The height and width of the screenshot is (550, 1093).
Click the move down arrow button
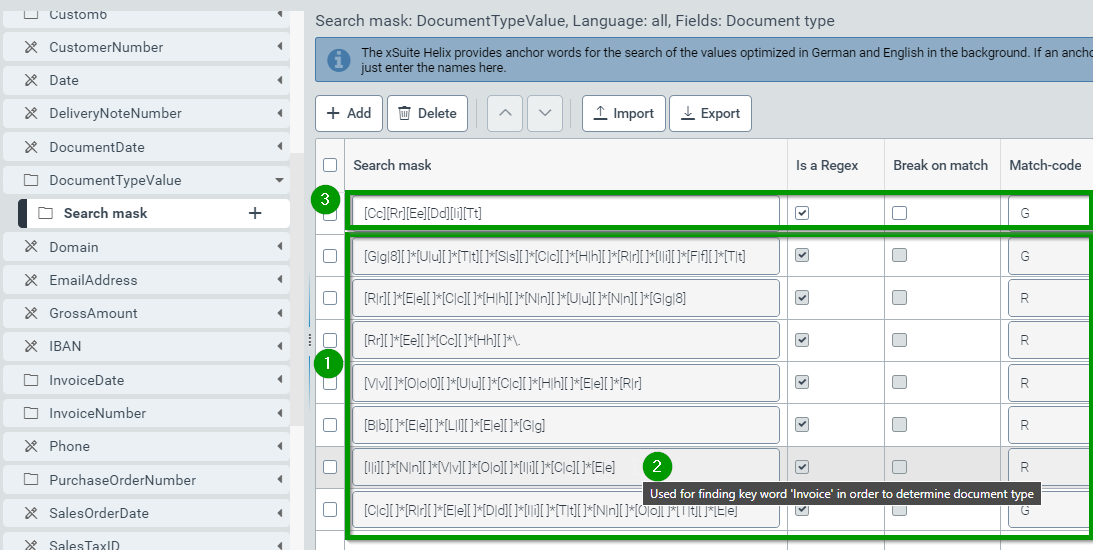(x=545, y=113)
